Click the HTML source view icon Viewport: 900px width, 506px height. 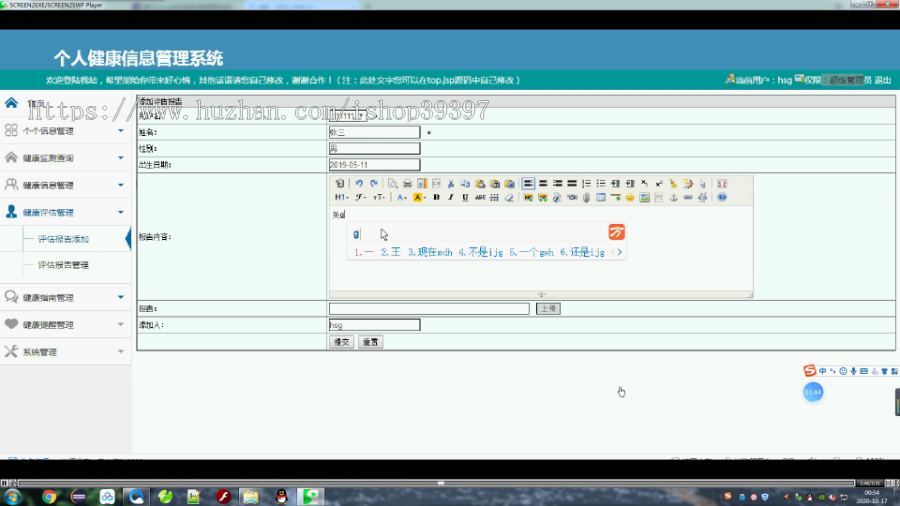[x=340, y=184]
